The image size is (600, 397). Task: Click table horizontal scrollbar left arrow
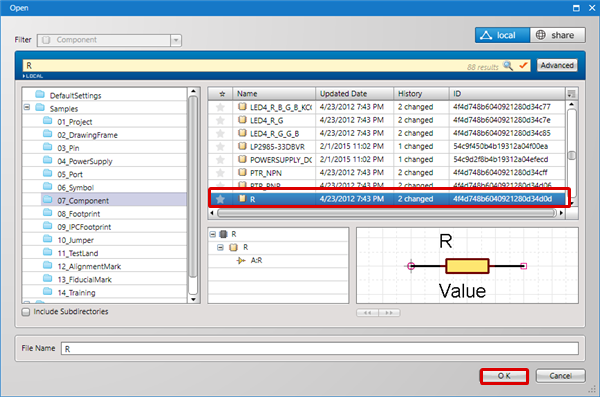(x=212, y=213)
